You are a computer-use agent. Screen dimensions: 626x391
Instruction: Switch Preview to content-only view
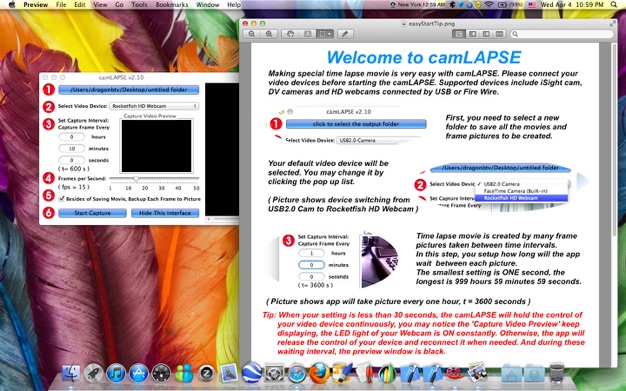pos(459,34)
